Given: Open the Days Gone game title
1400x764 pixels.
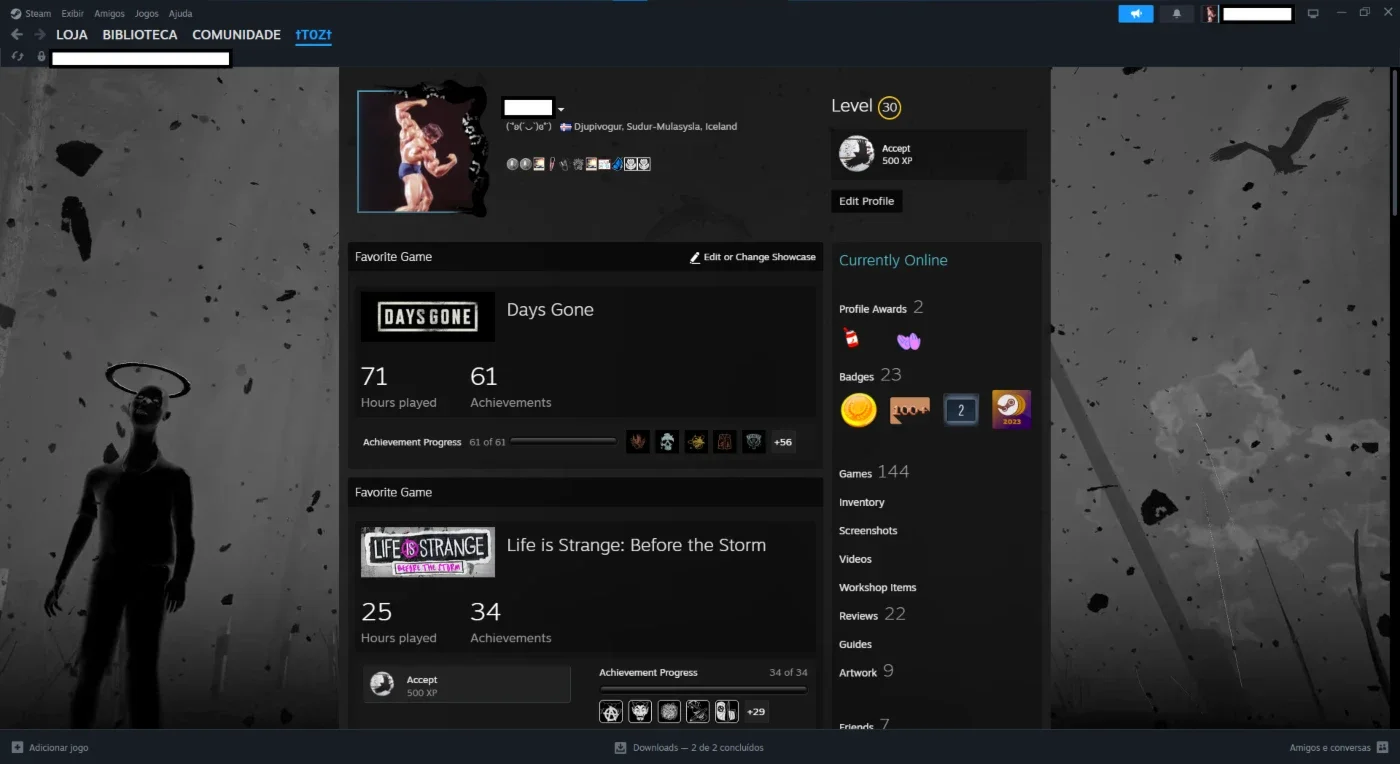Looking at the screenshot, I should point(550,310).
